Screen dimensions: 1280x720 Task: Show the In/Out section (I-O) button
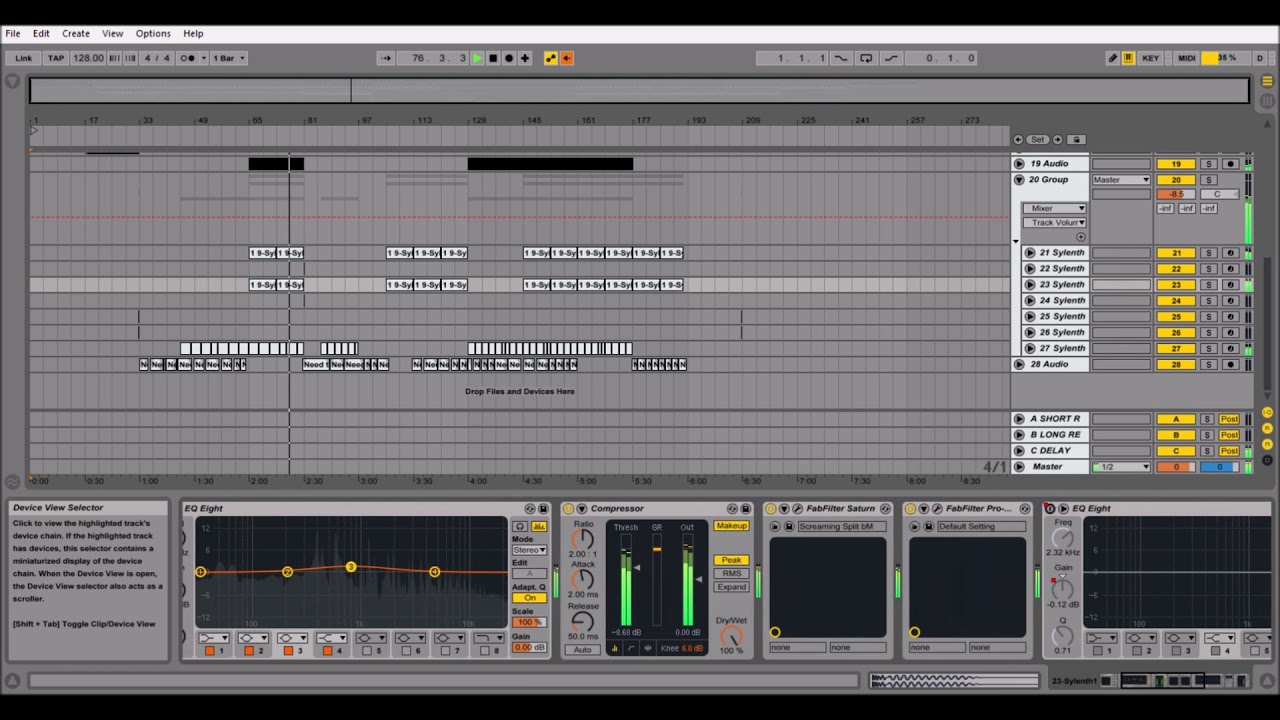(x=1267, y=413)
